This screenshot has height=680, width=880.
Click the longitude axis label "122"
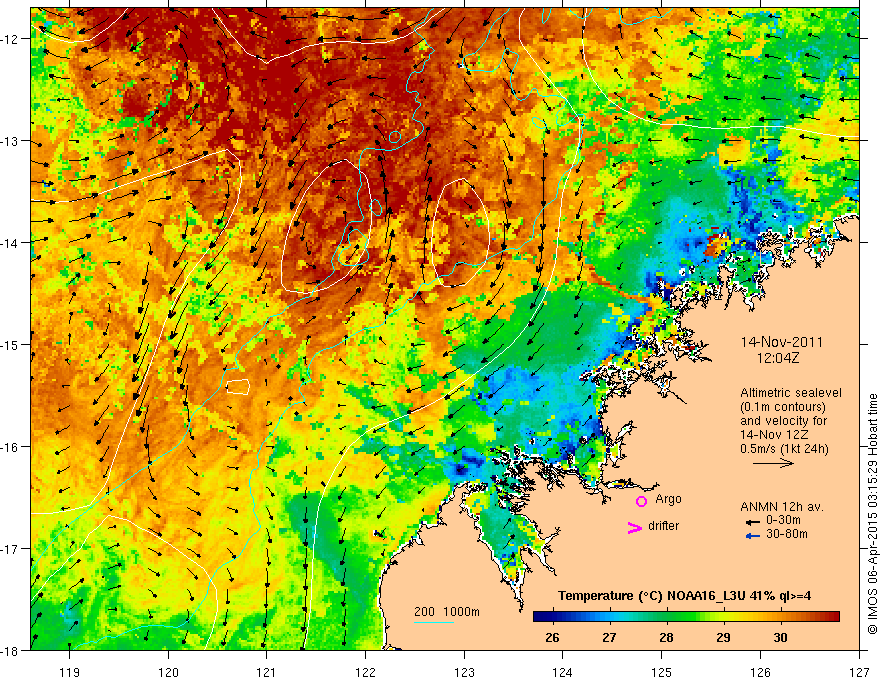coord(365,672)
